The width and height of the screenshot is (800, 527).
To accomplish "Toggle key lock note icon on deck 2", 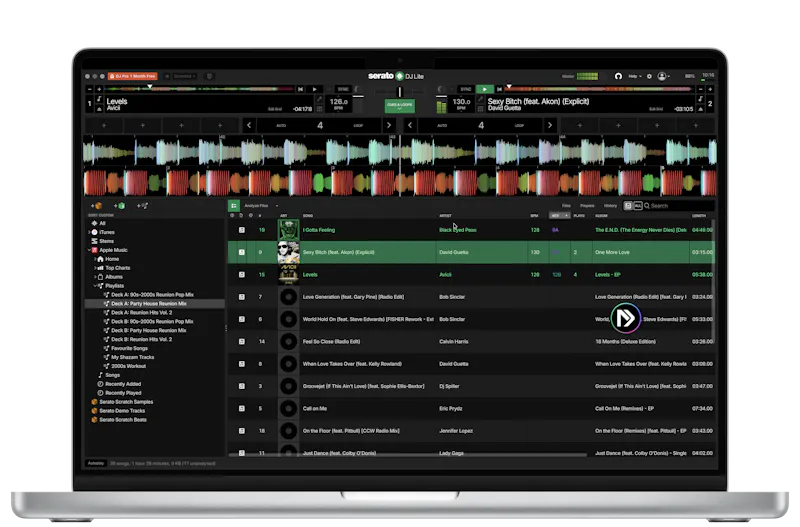I will [701, 99].
